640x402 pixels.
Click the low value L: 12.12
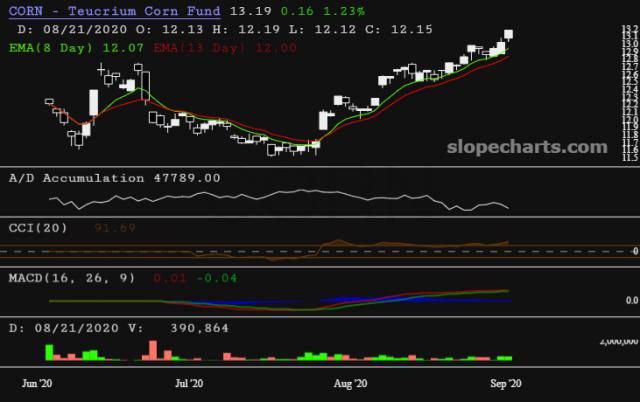[x=322, y=29]
